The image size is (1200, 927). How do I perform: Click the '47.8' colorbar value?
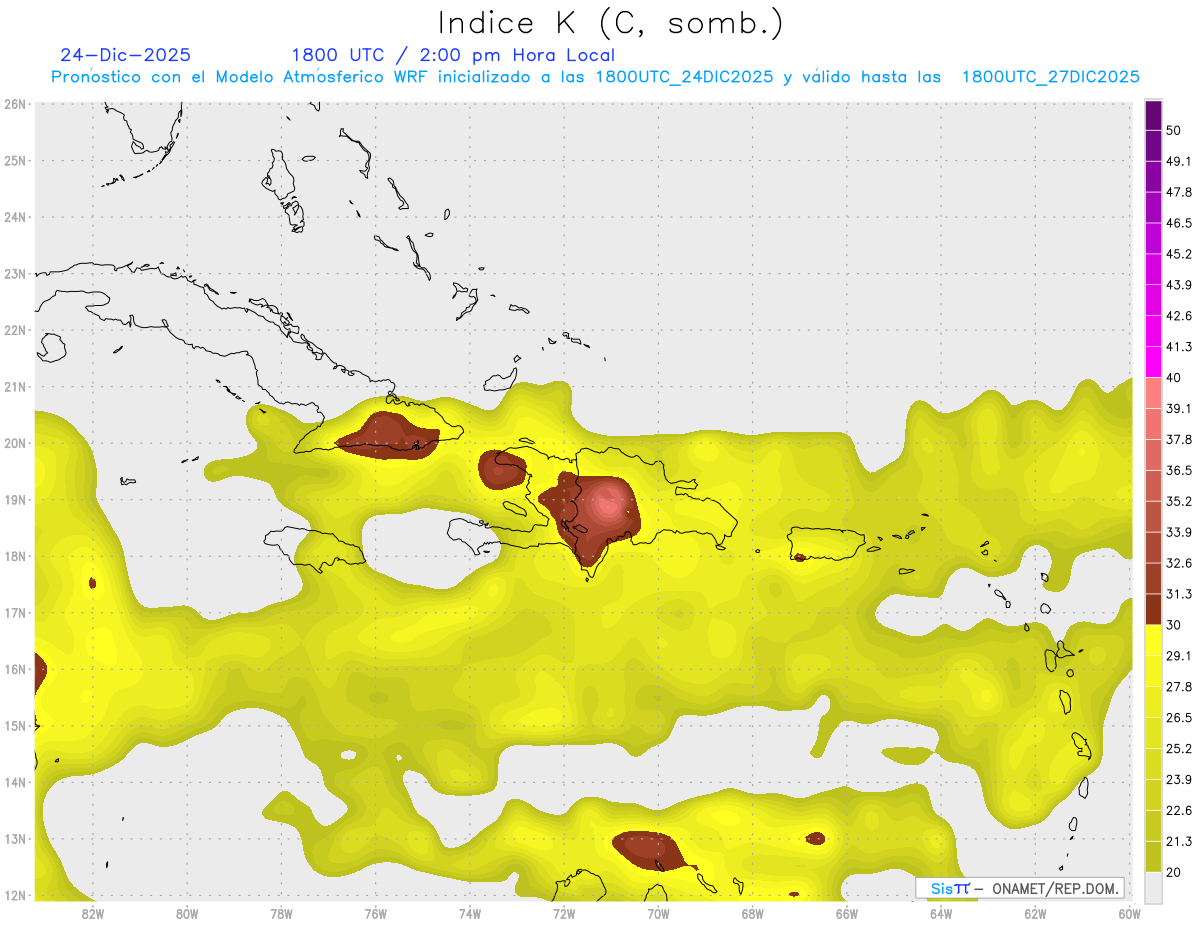point(1179,192)
